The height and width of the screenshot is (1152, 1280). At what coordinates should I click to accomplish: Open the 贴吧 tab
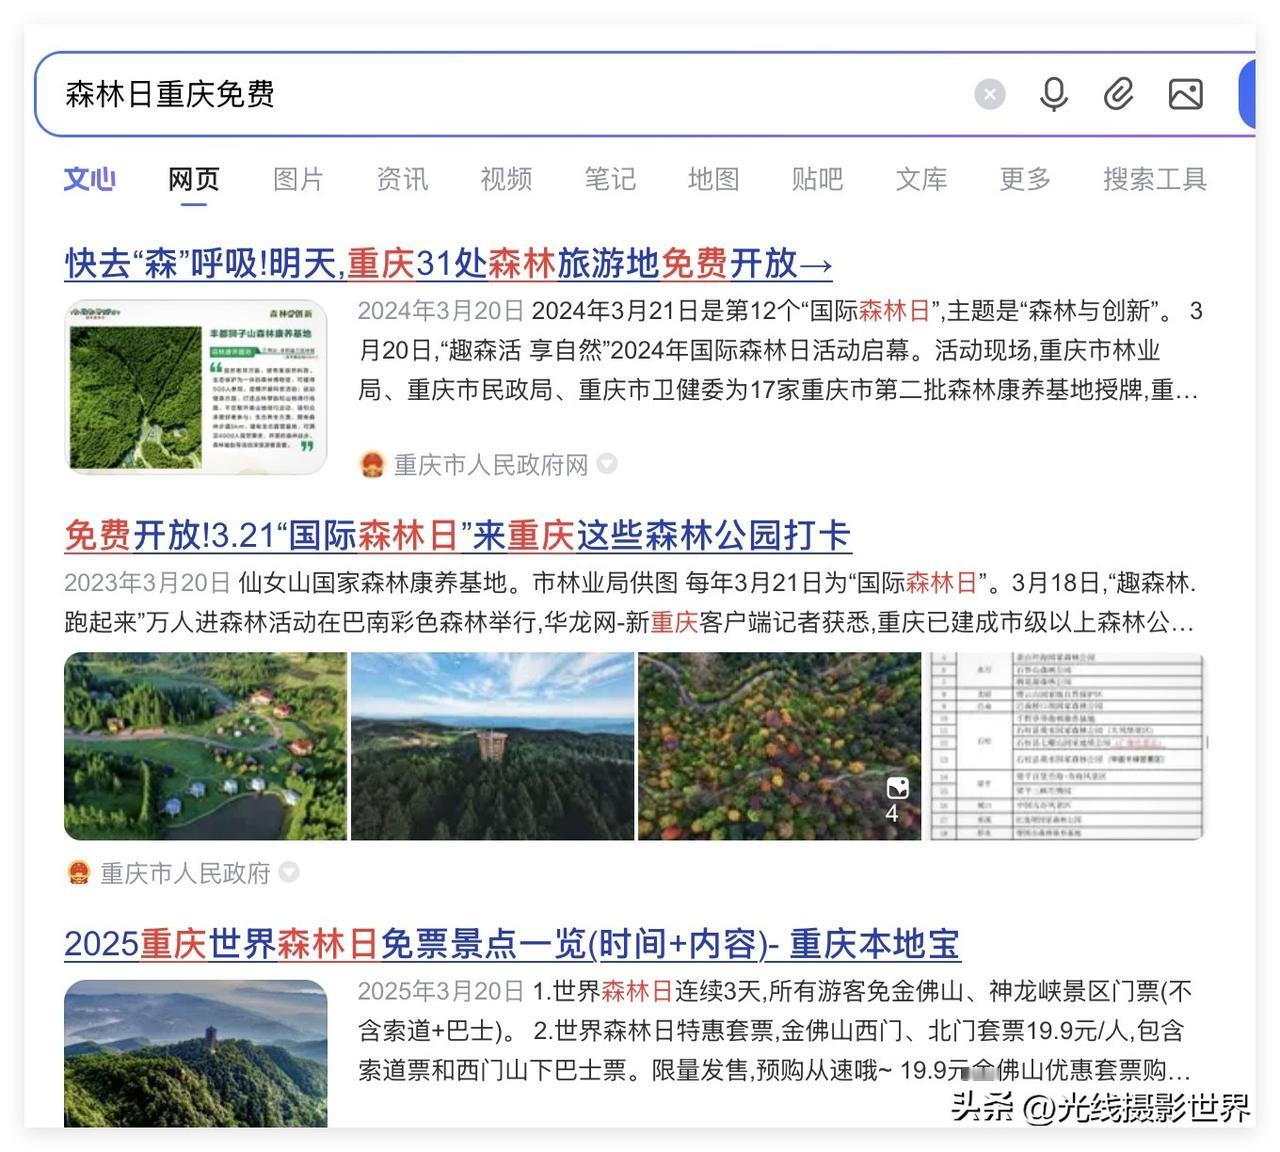pos(817,179)
